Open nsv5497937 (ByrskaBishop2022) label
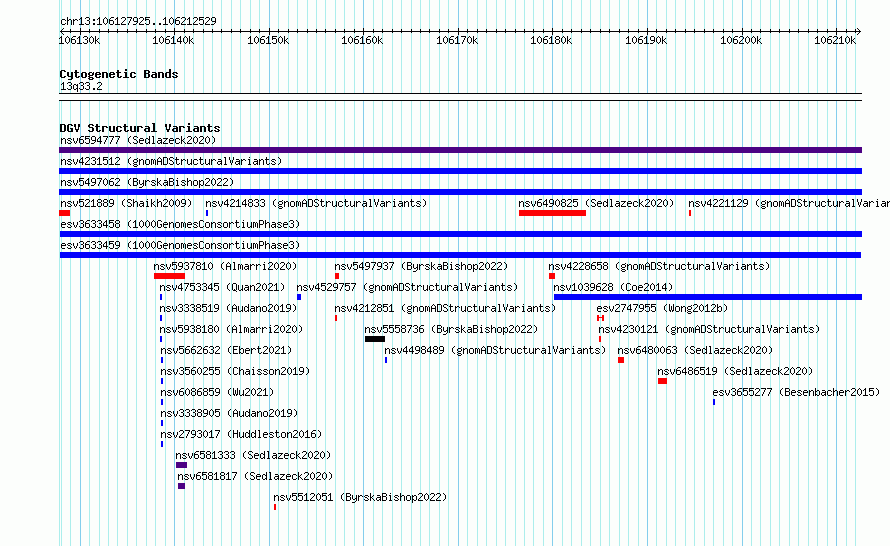The width and height of the screenshot is (890, 546). point(421,266)
